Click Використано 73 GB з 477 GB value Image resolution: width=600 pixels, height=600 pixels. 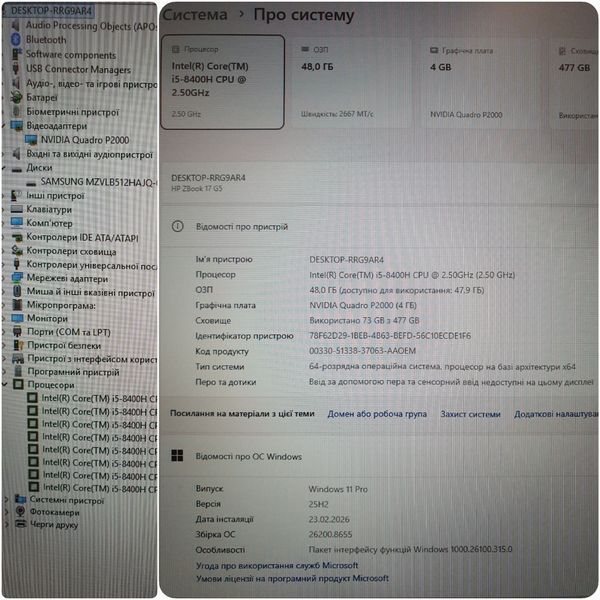tap(364, 320)
